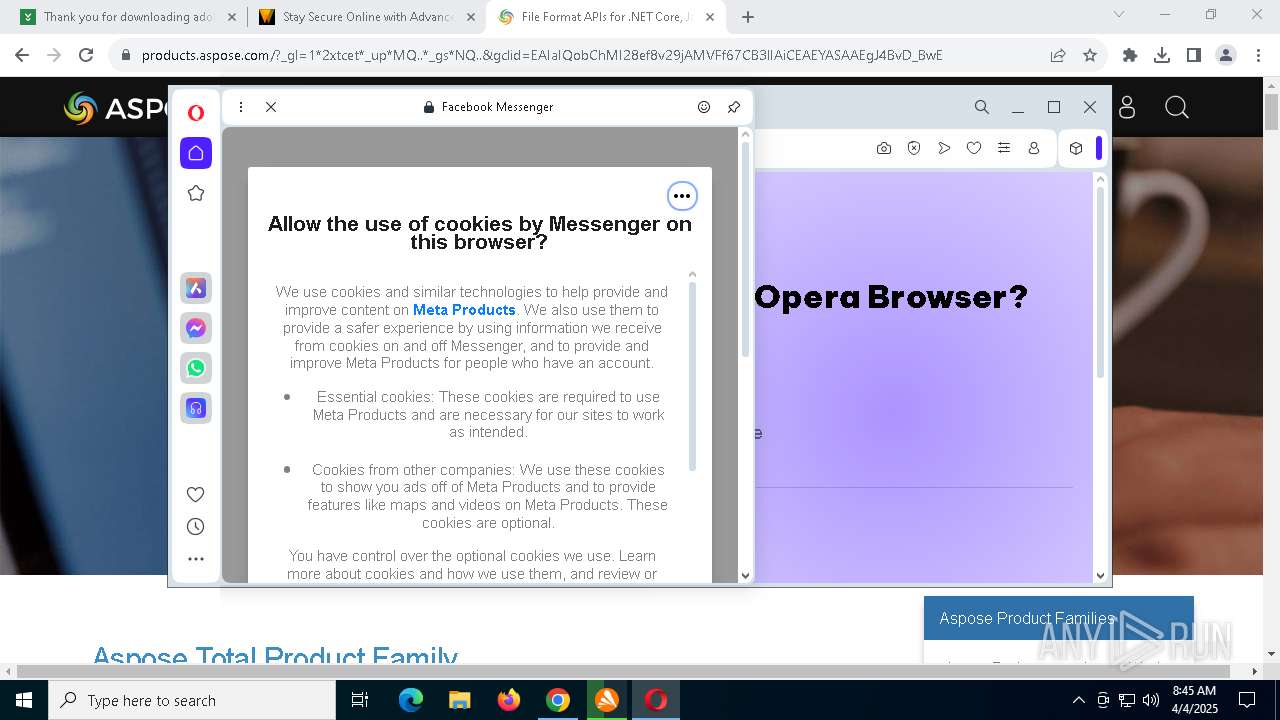
Task: Open Task View on the taskbar
Action: tap(360, 700)
